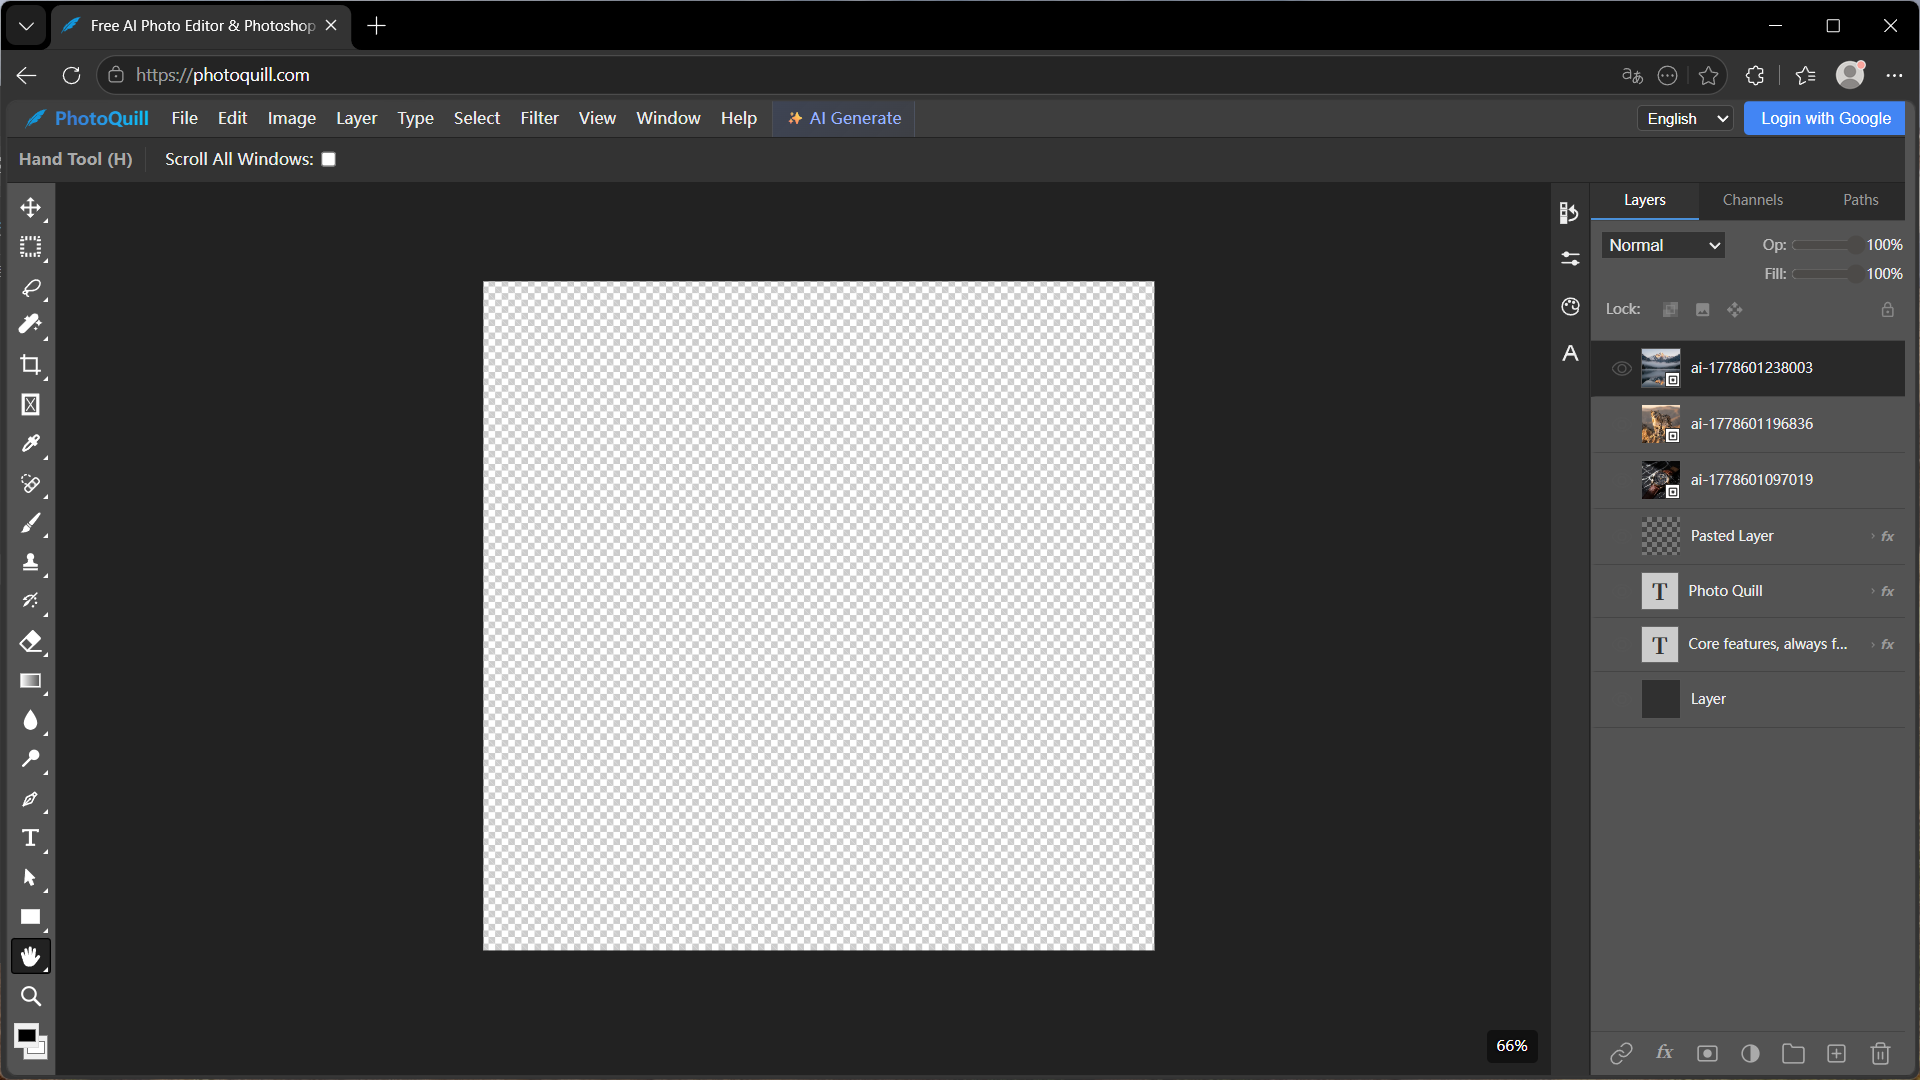Toggle lock transparent pixels

(x=1670, y=310)
